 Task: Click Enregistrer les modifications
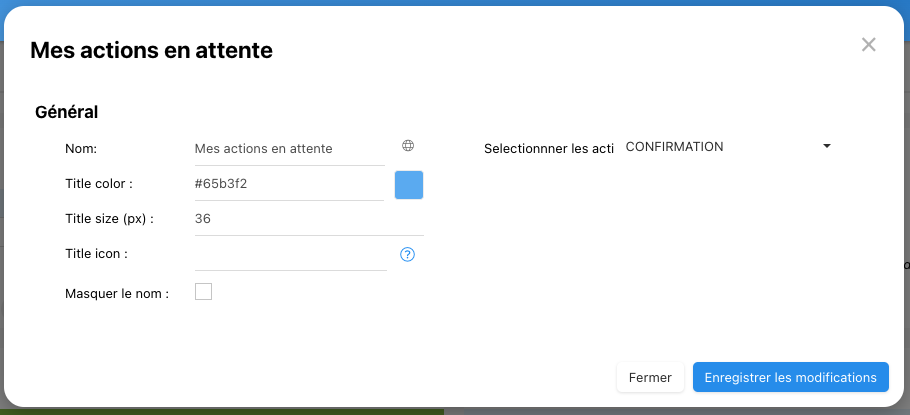point(790,377)
